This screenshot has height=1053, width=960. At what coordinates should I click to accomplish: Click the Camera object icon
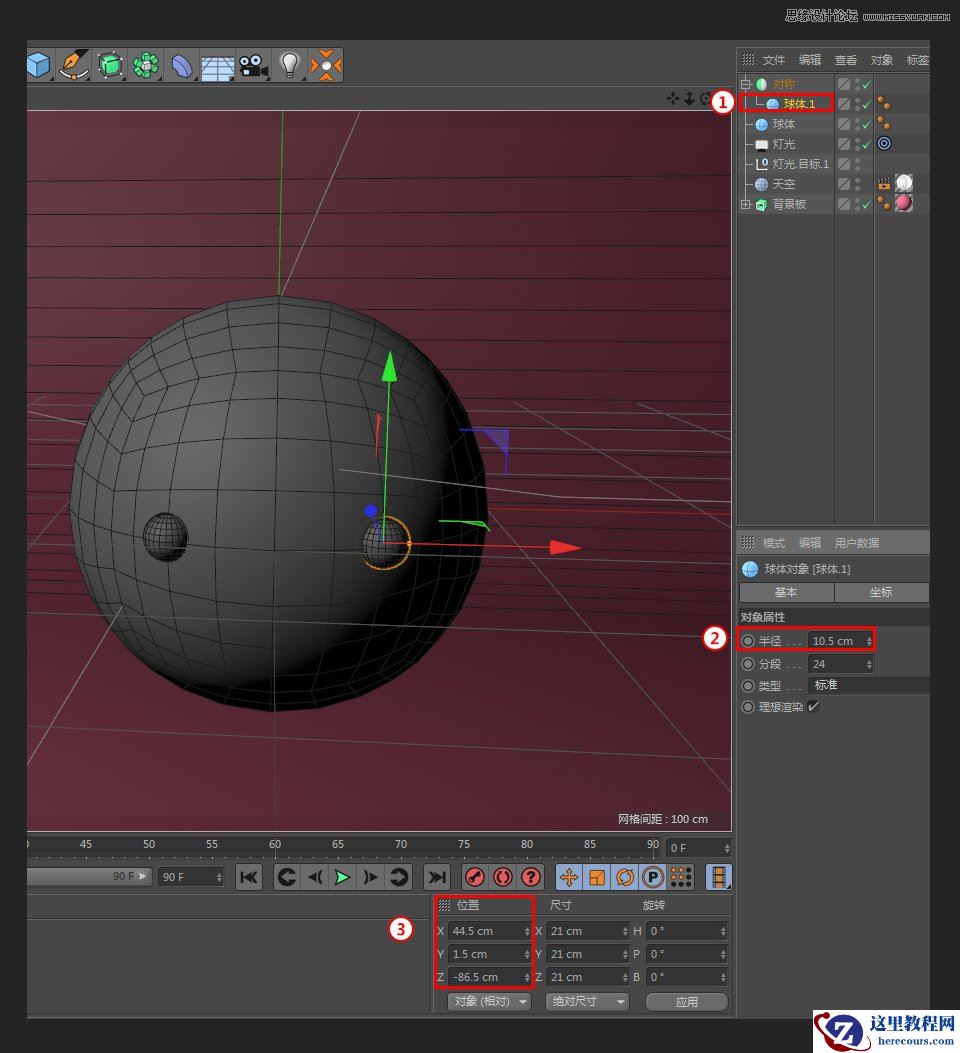[x=253, y=66]
